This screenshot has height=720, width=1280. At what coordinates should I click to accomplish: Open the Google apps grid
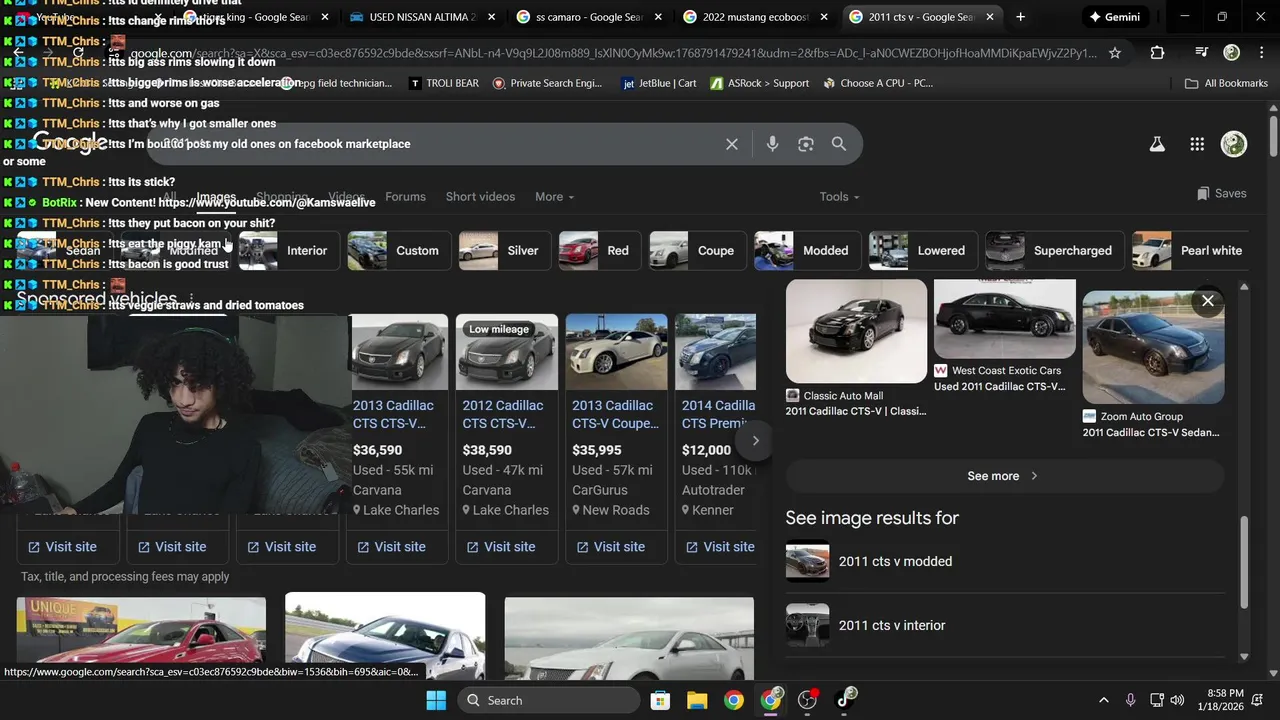click(x=1197, y=144)
